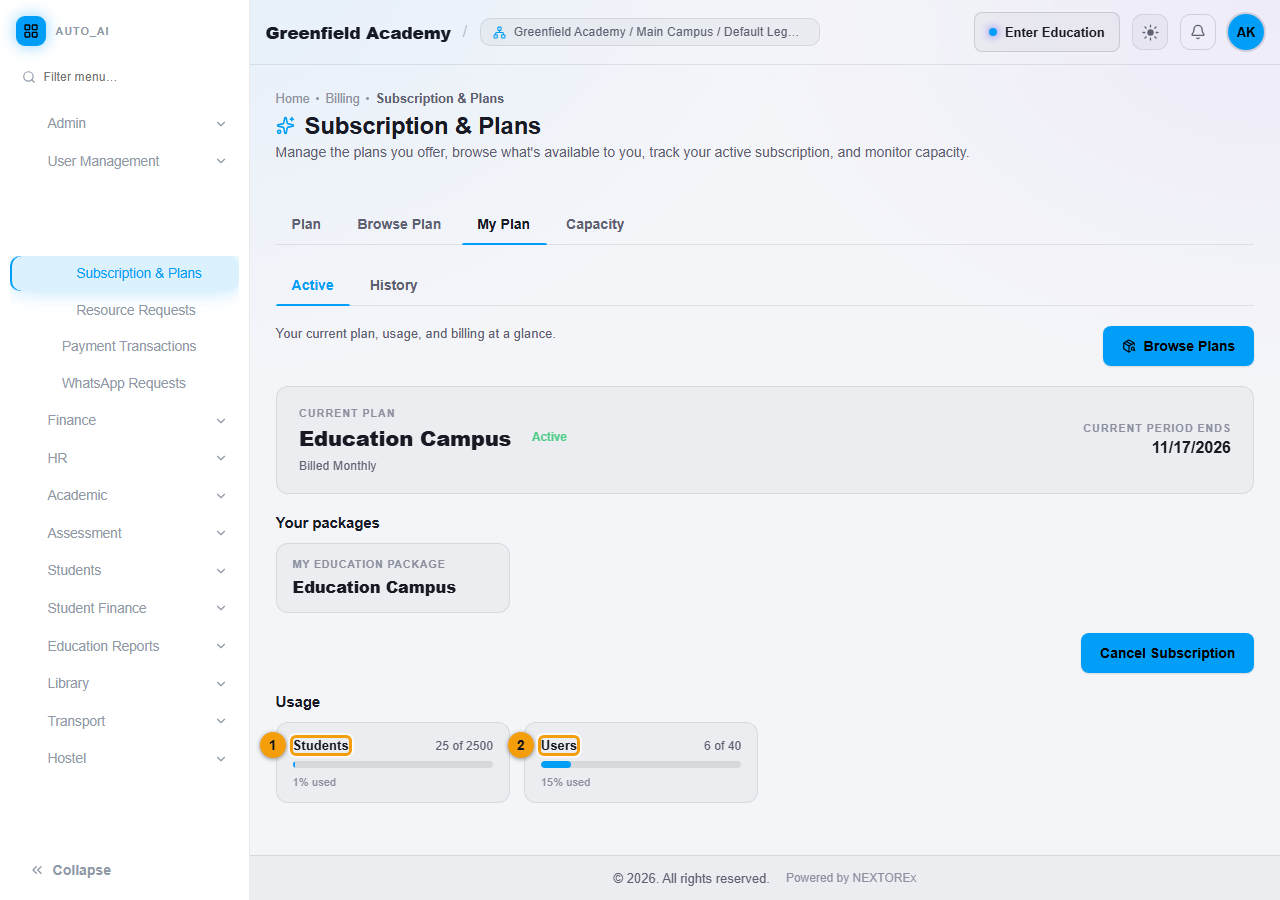
Task: Click the search icon beside Filter menu
Action: coord(29,77)
